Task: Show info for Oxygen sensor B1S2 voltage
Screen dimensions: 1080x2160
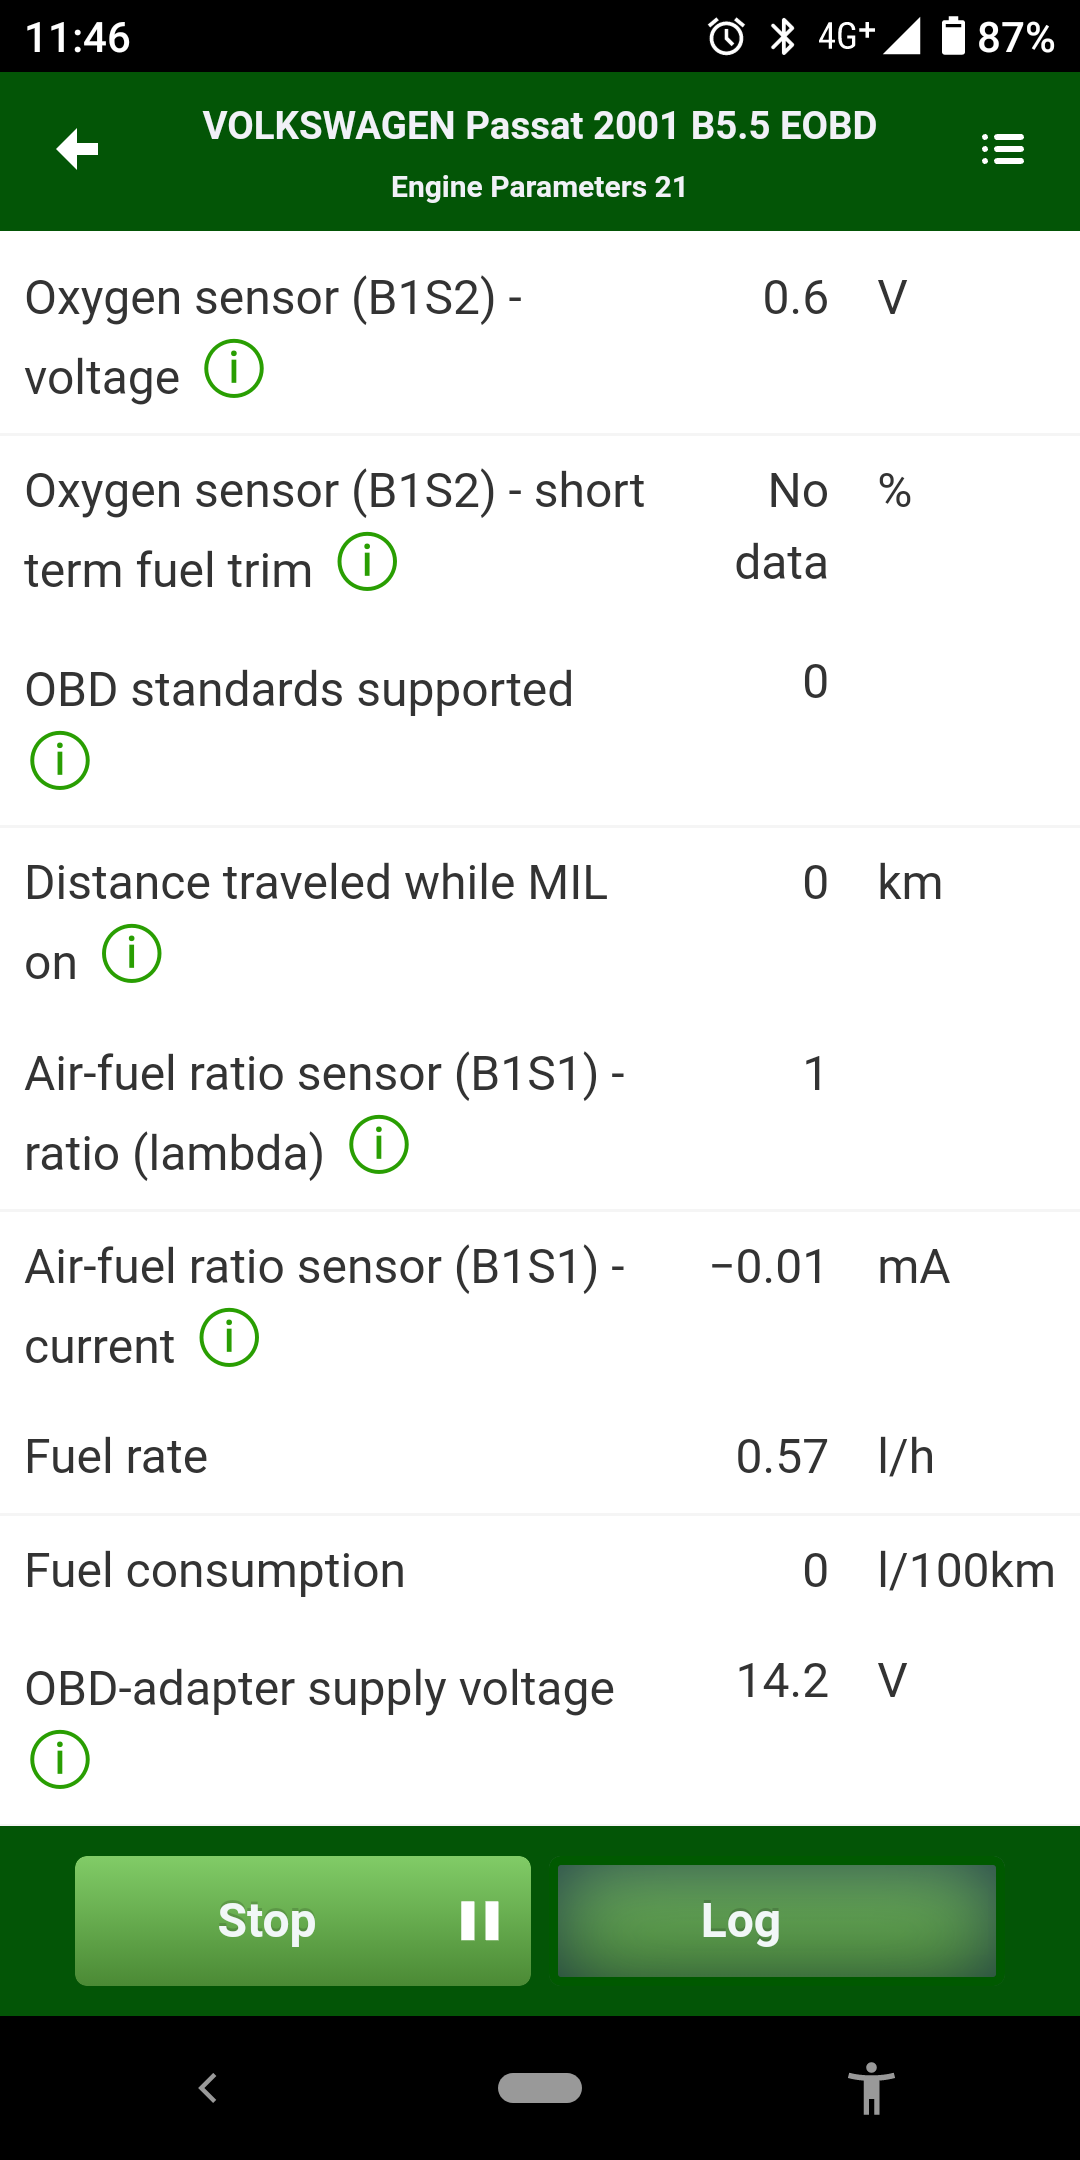Action: coord(234,369)
